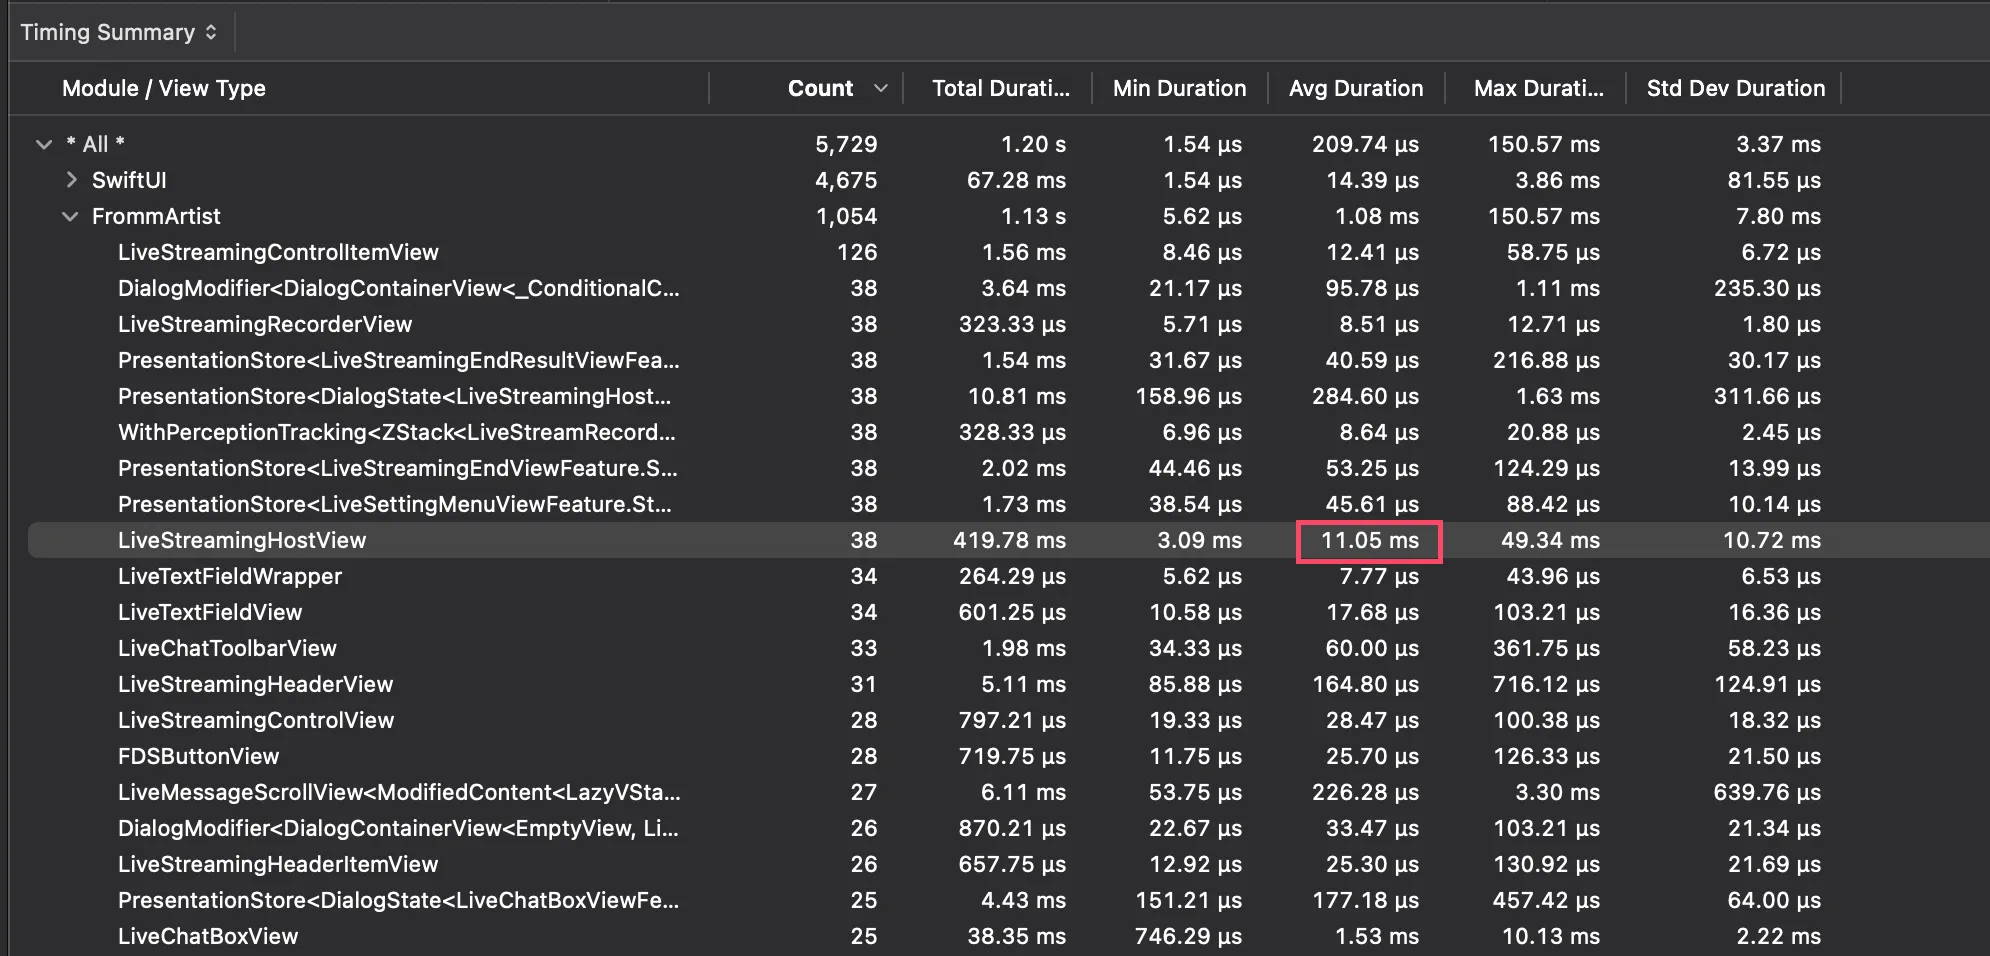Select the LiveMessageScrollView<ModifiedContent row
The height and width of the screenshot is (956, 1990).
click(1008, 792)
